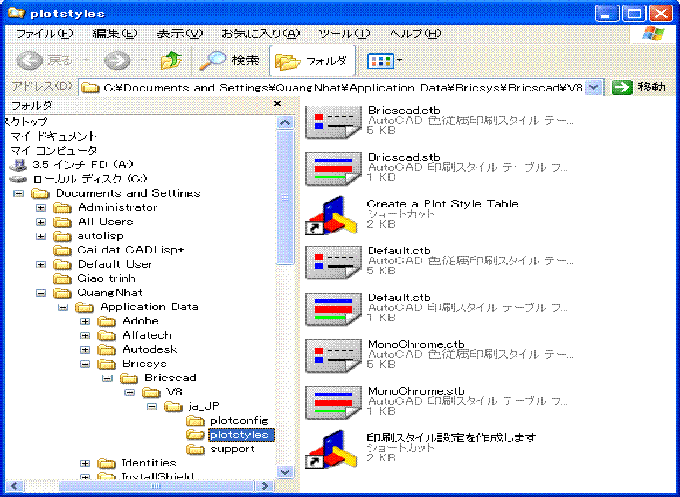Select the Default.stb file icon

pyautogui.click(x=333, y=309)
